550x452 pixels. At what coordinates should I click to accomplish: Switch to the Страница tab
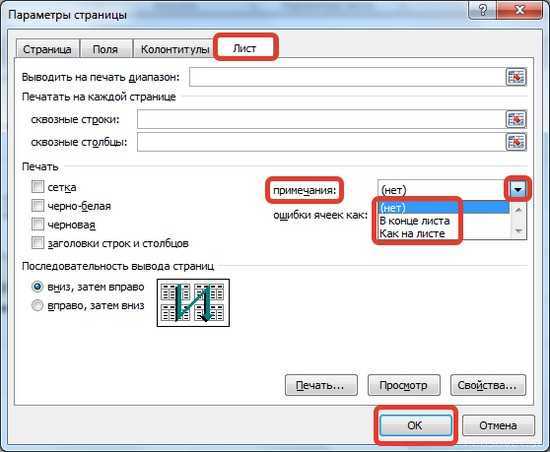tap(47, 49)
